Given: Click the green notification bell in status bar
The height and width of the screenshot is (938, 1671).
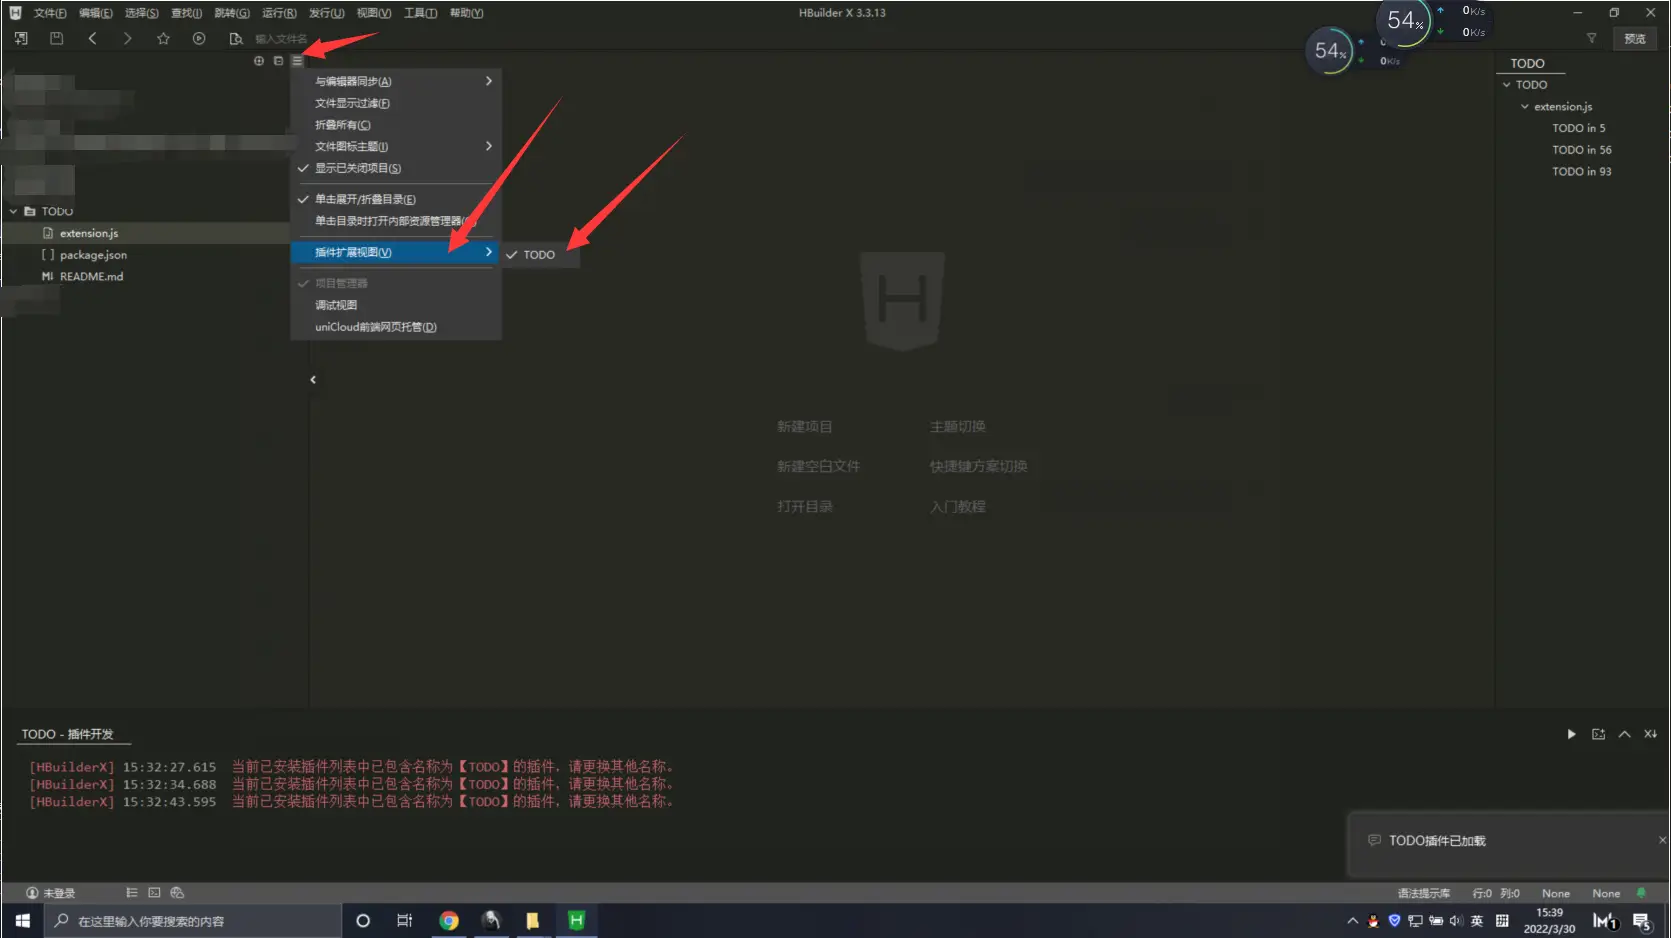Looking at the screenshot, I should click(1641, 893).
